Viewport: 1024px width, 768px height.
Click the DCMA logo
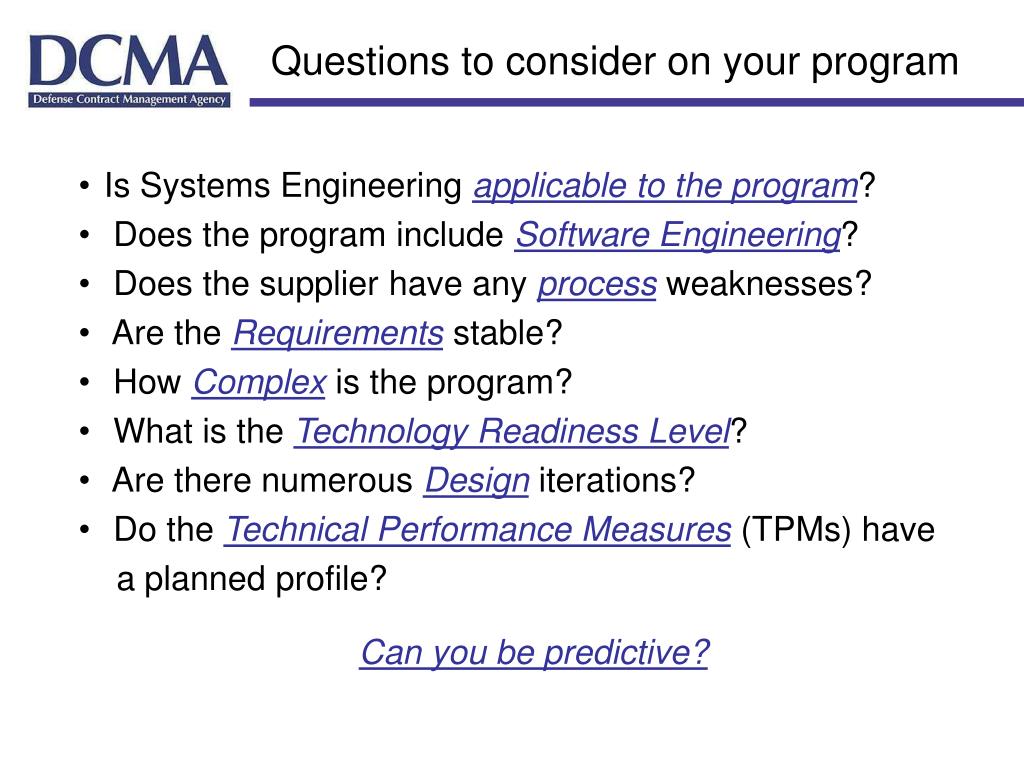pyautogui.click(x=129, y=71)
